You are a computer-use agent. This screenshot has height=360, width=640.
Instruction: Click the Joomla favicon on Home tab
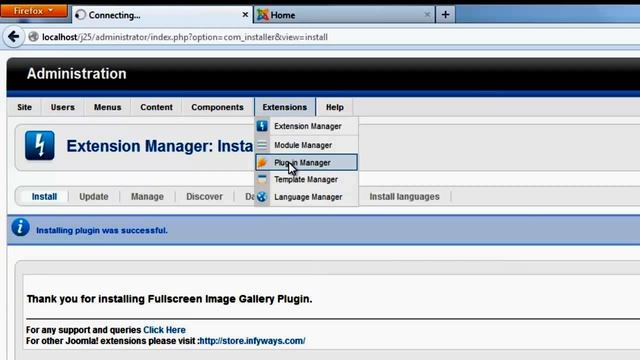[262, 15]
